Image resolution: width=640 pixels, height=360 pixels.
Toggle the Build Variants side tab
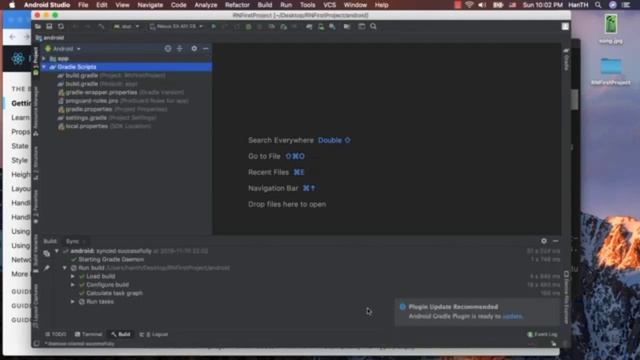(x=36, y=253)
